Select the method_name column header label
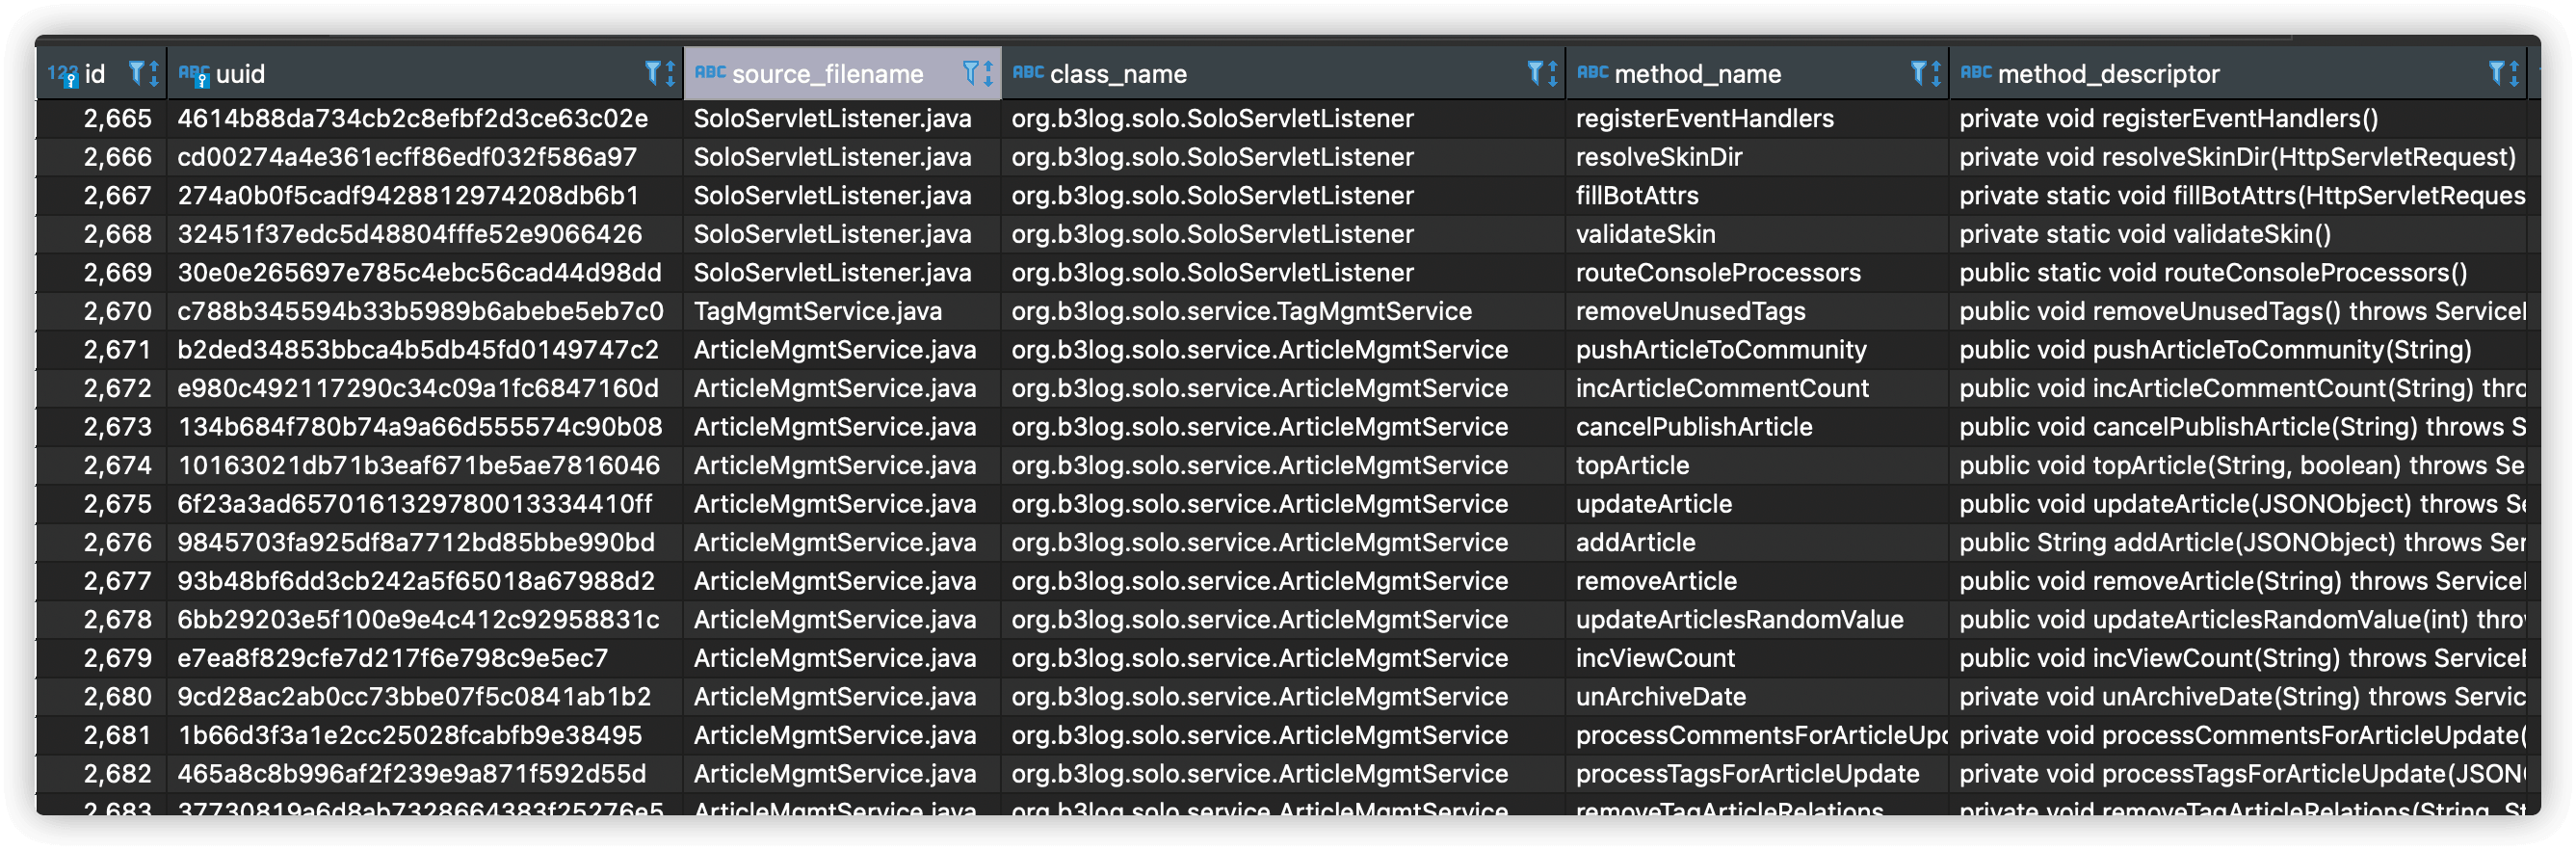Viewport: 2576px width, 850px height. pos(1697,74)
